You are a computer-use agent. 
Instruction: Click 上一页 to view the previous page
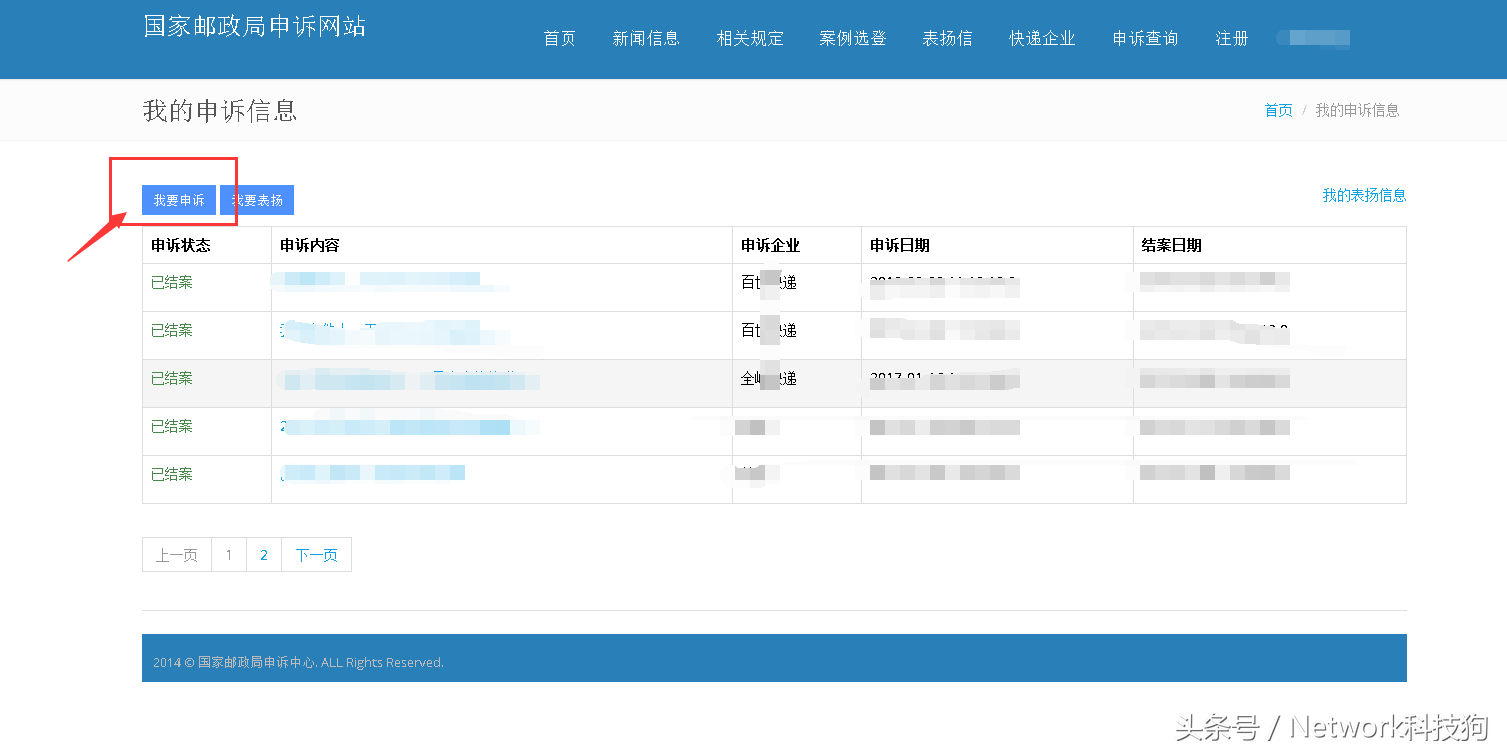pos(176,554)
